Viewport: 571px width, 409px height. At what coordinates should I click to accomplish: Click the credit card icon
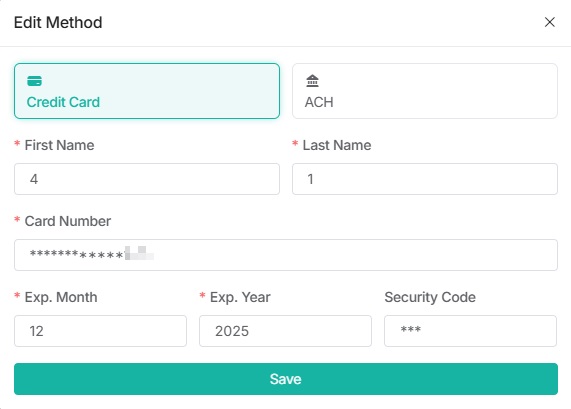pyautogui.click(x=35, y=81)
